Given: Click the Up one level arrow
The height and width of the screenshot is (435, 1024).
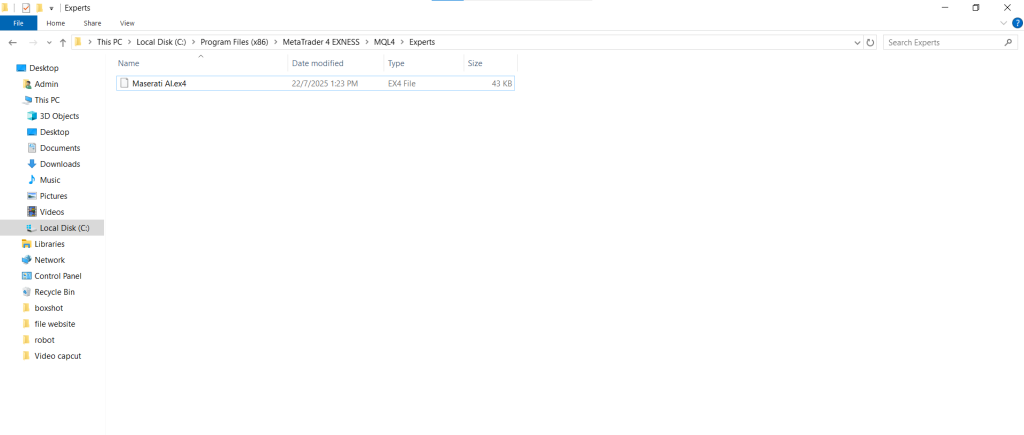Looking at the screenshot, I should coord(63,43).
